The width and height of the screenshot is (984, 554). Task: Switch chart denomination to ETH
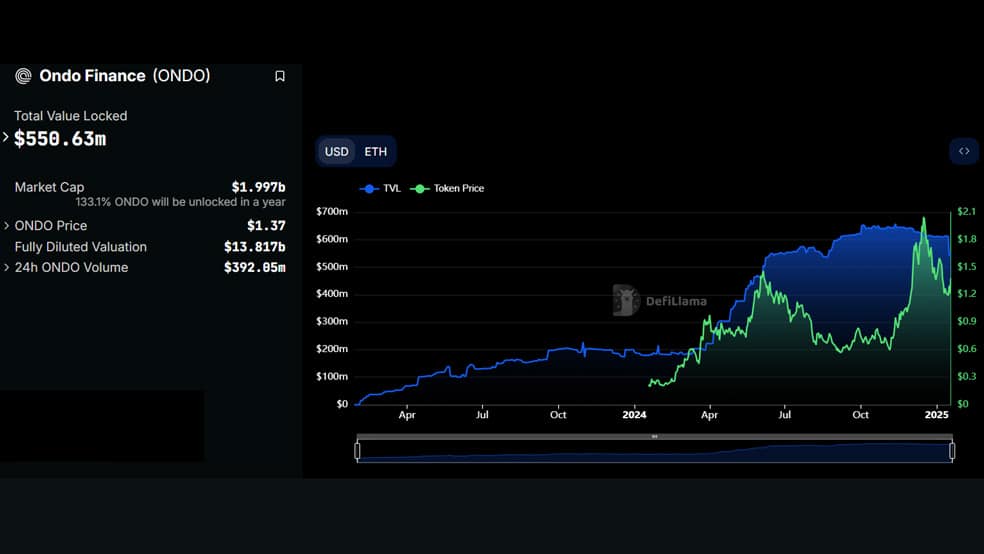coord(375,152)
